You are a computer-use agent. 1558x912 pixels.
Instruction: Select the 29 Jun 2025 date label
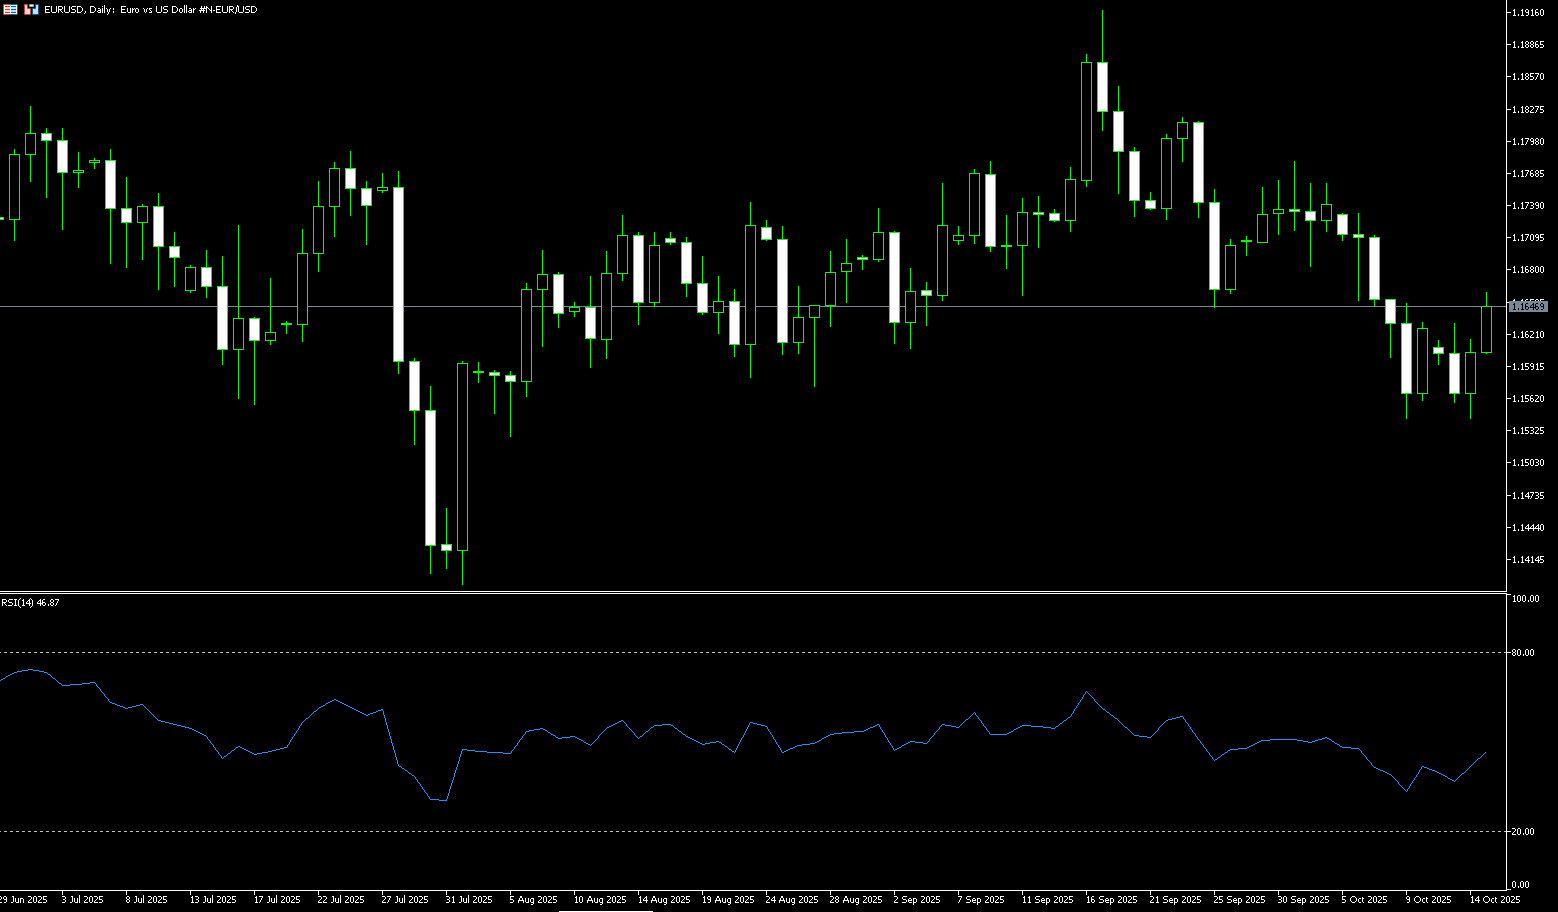(24, 900)
